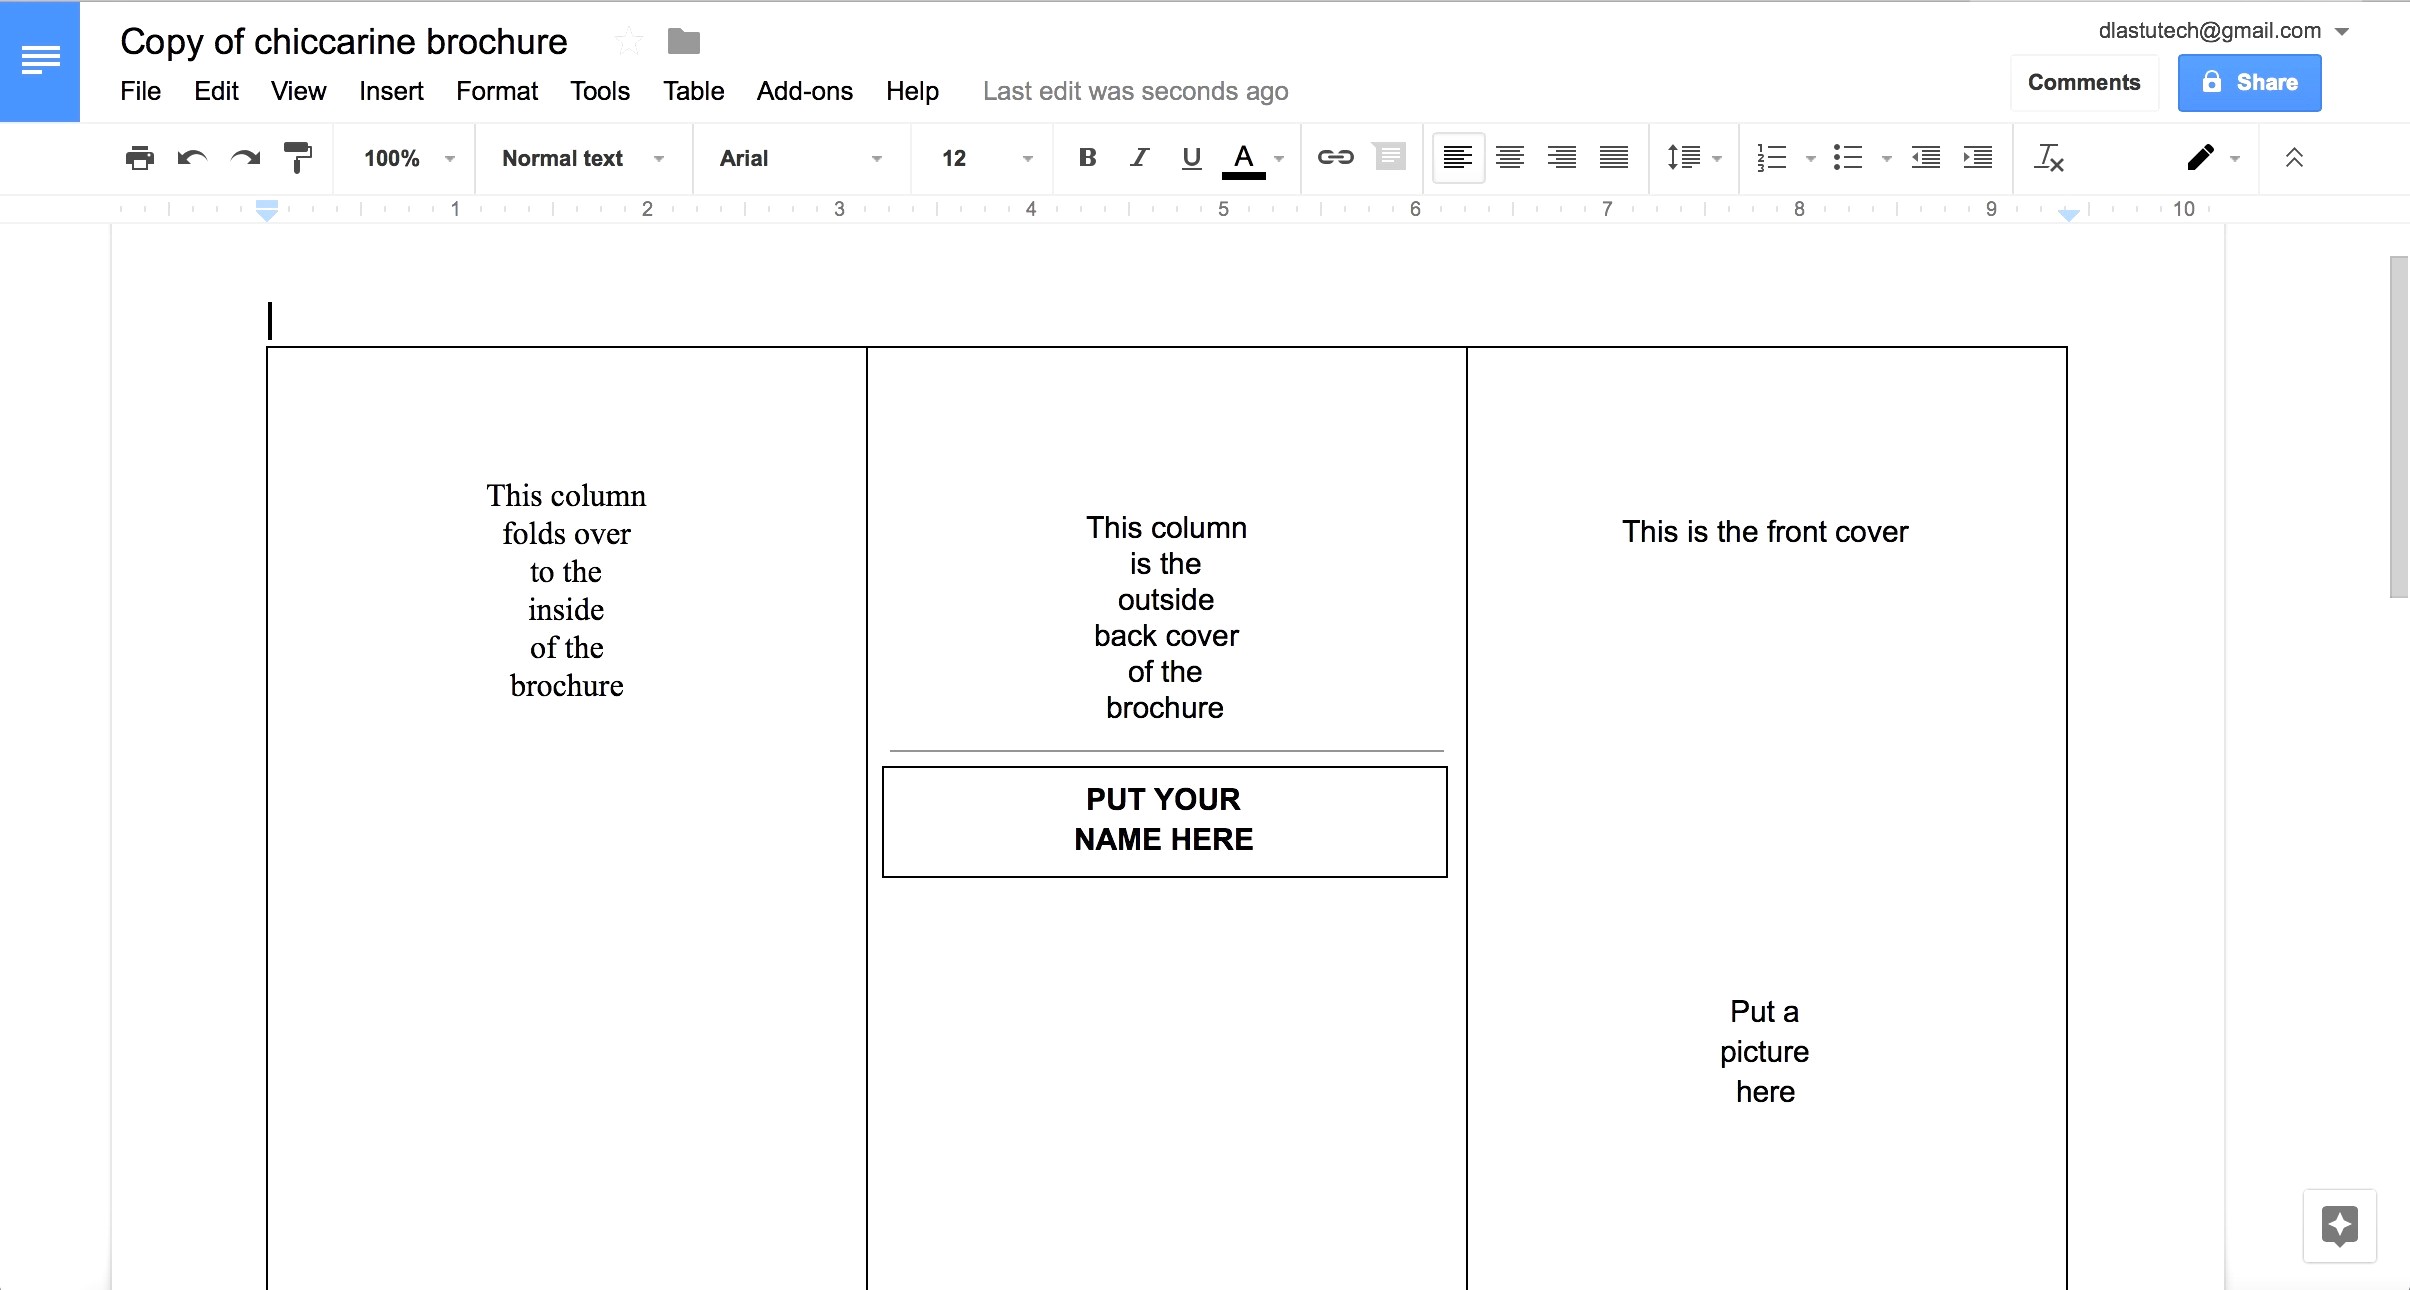Click the Print icon

[x=140, y=158]
